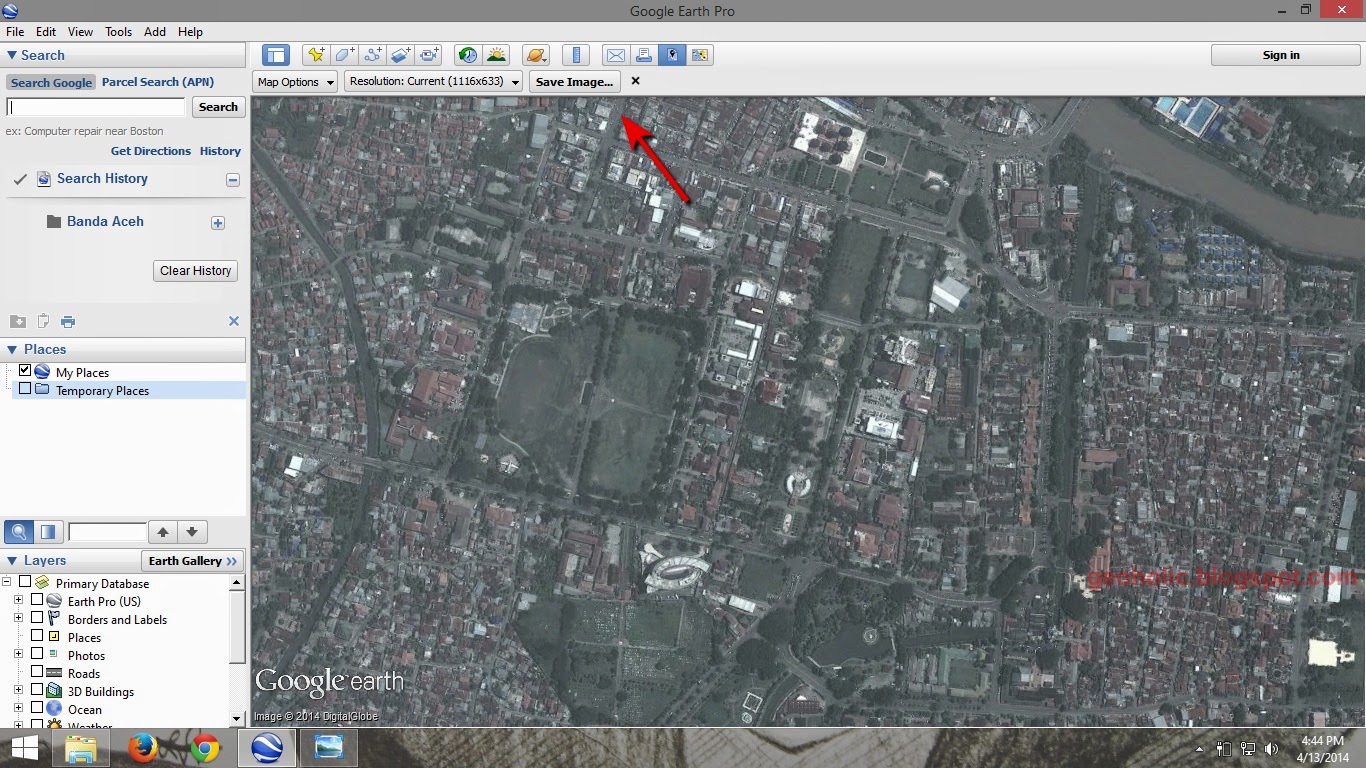Show historical imagery
The width and height of the screenshot is (1366, 768).
point(467,55)
